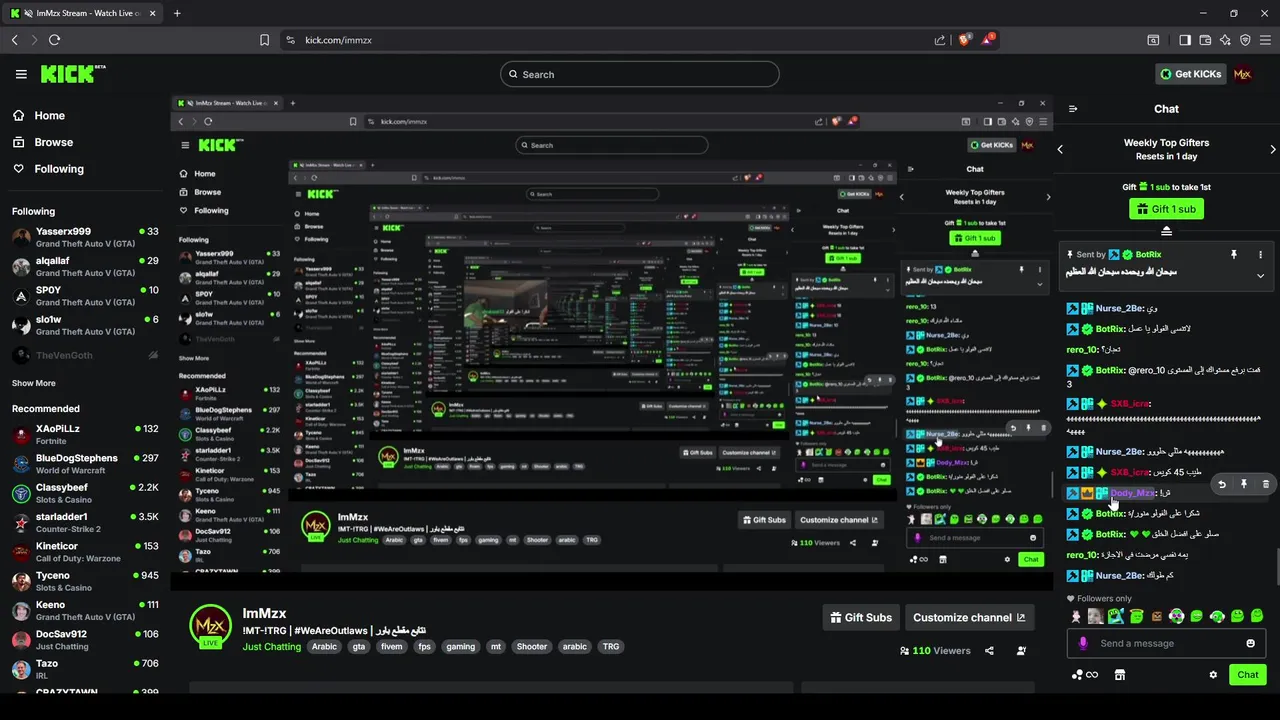The height and width of the screenshot is (720, 1280).
Task: Open Brave Leo AI assistant
Action: [1225, 40]
